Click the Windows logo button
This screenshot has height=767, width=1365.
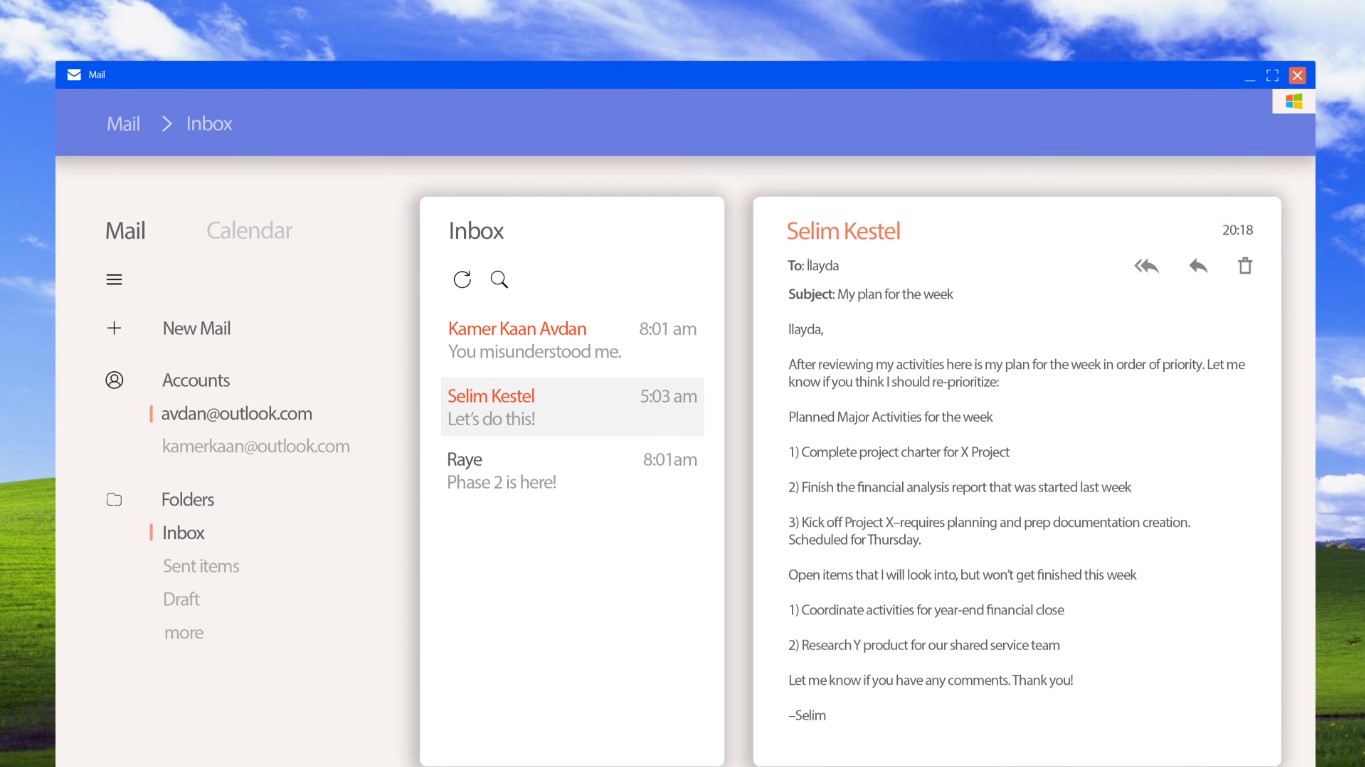click(x=1293, y=101)
